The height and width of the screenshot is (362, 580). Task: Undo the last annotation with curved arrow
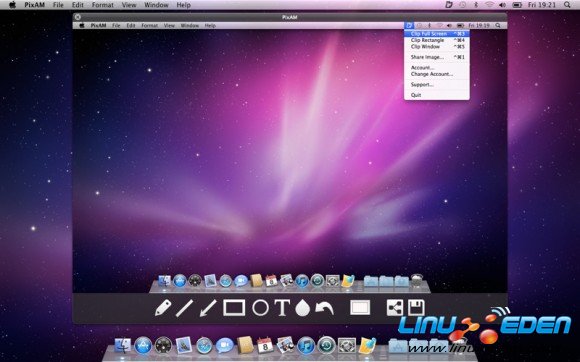324,308
